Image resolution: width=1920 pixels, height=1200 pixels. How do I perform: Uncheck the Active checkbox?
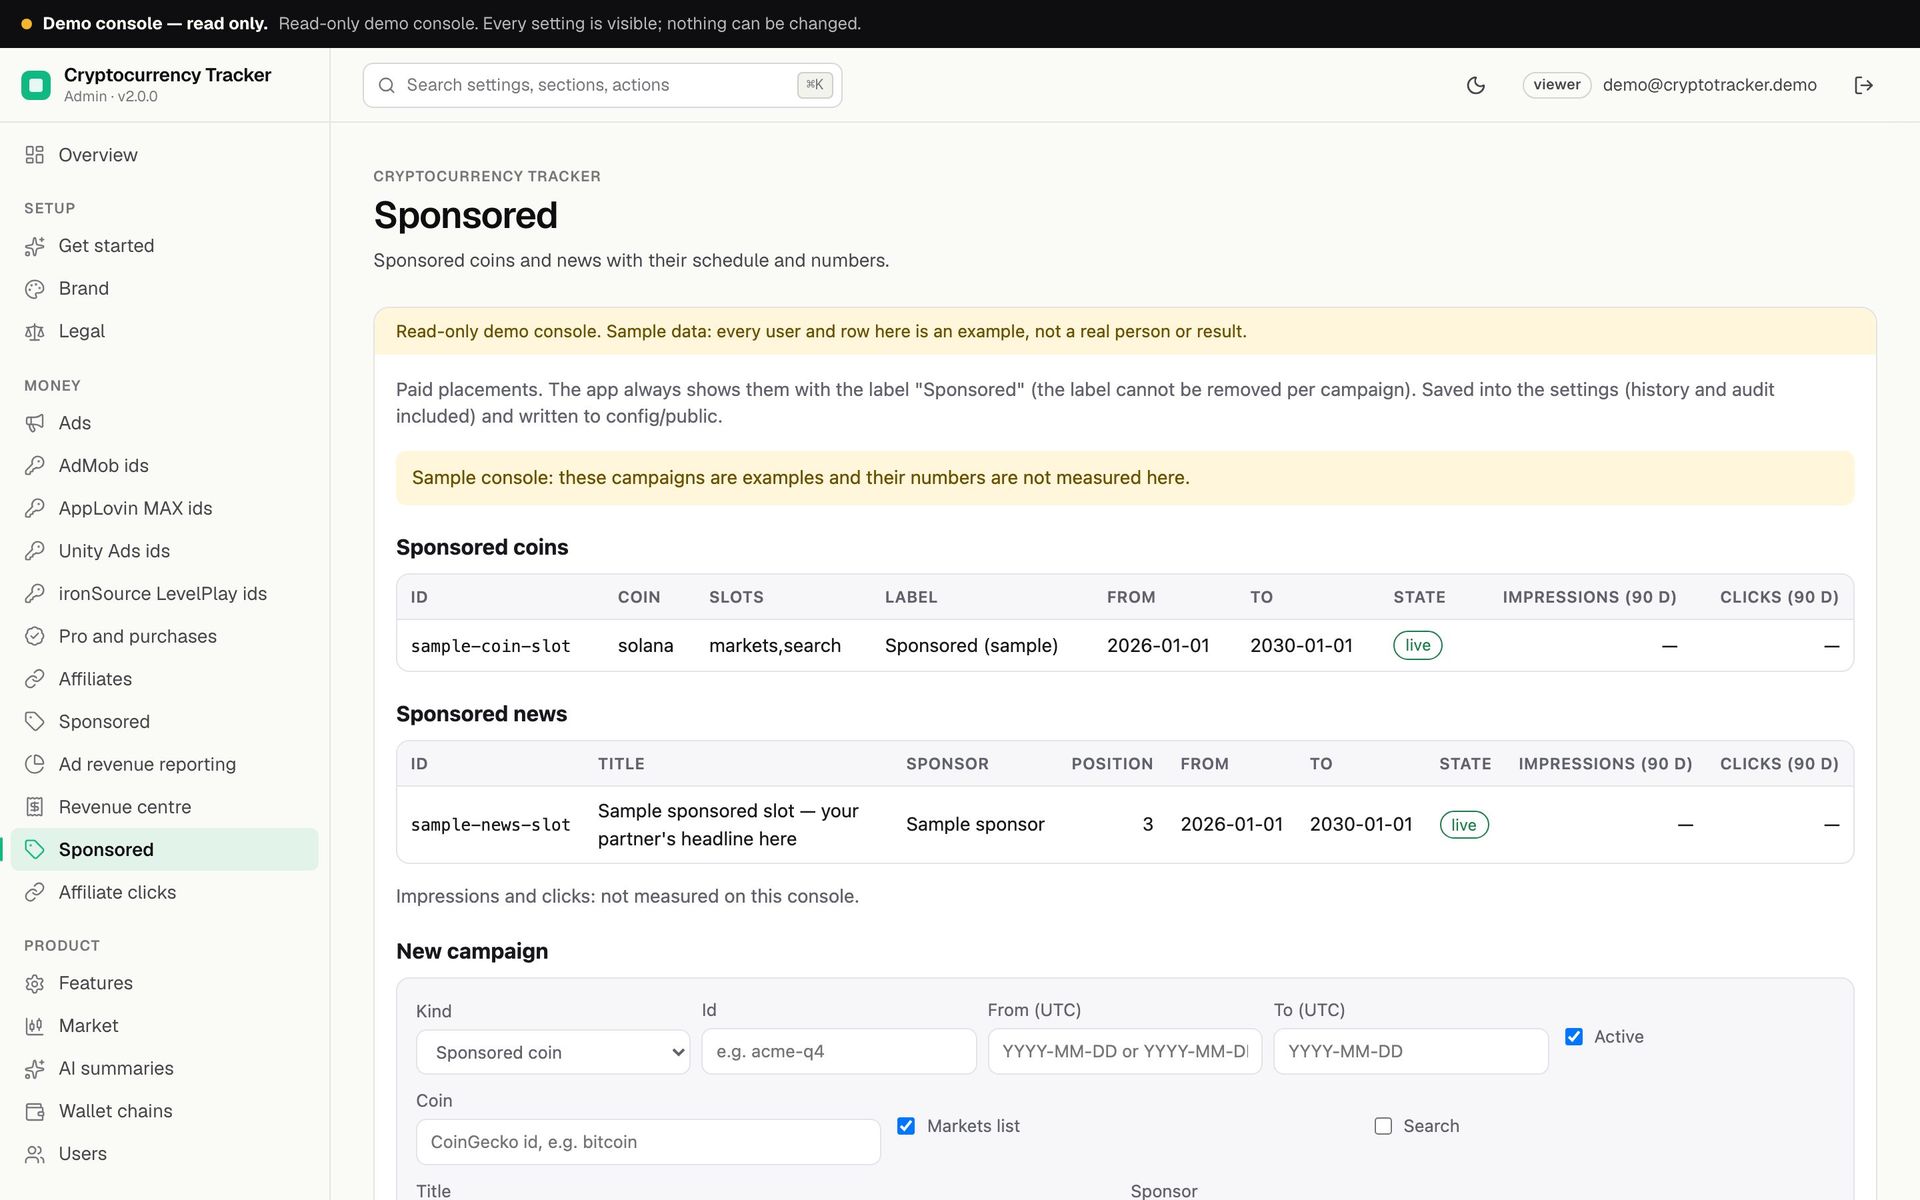coord(1574,1037)
